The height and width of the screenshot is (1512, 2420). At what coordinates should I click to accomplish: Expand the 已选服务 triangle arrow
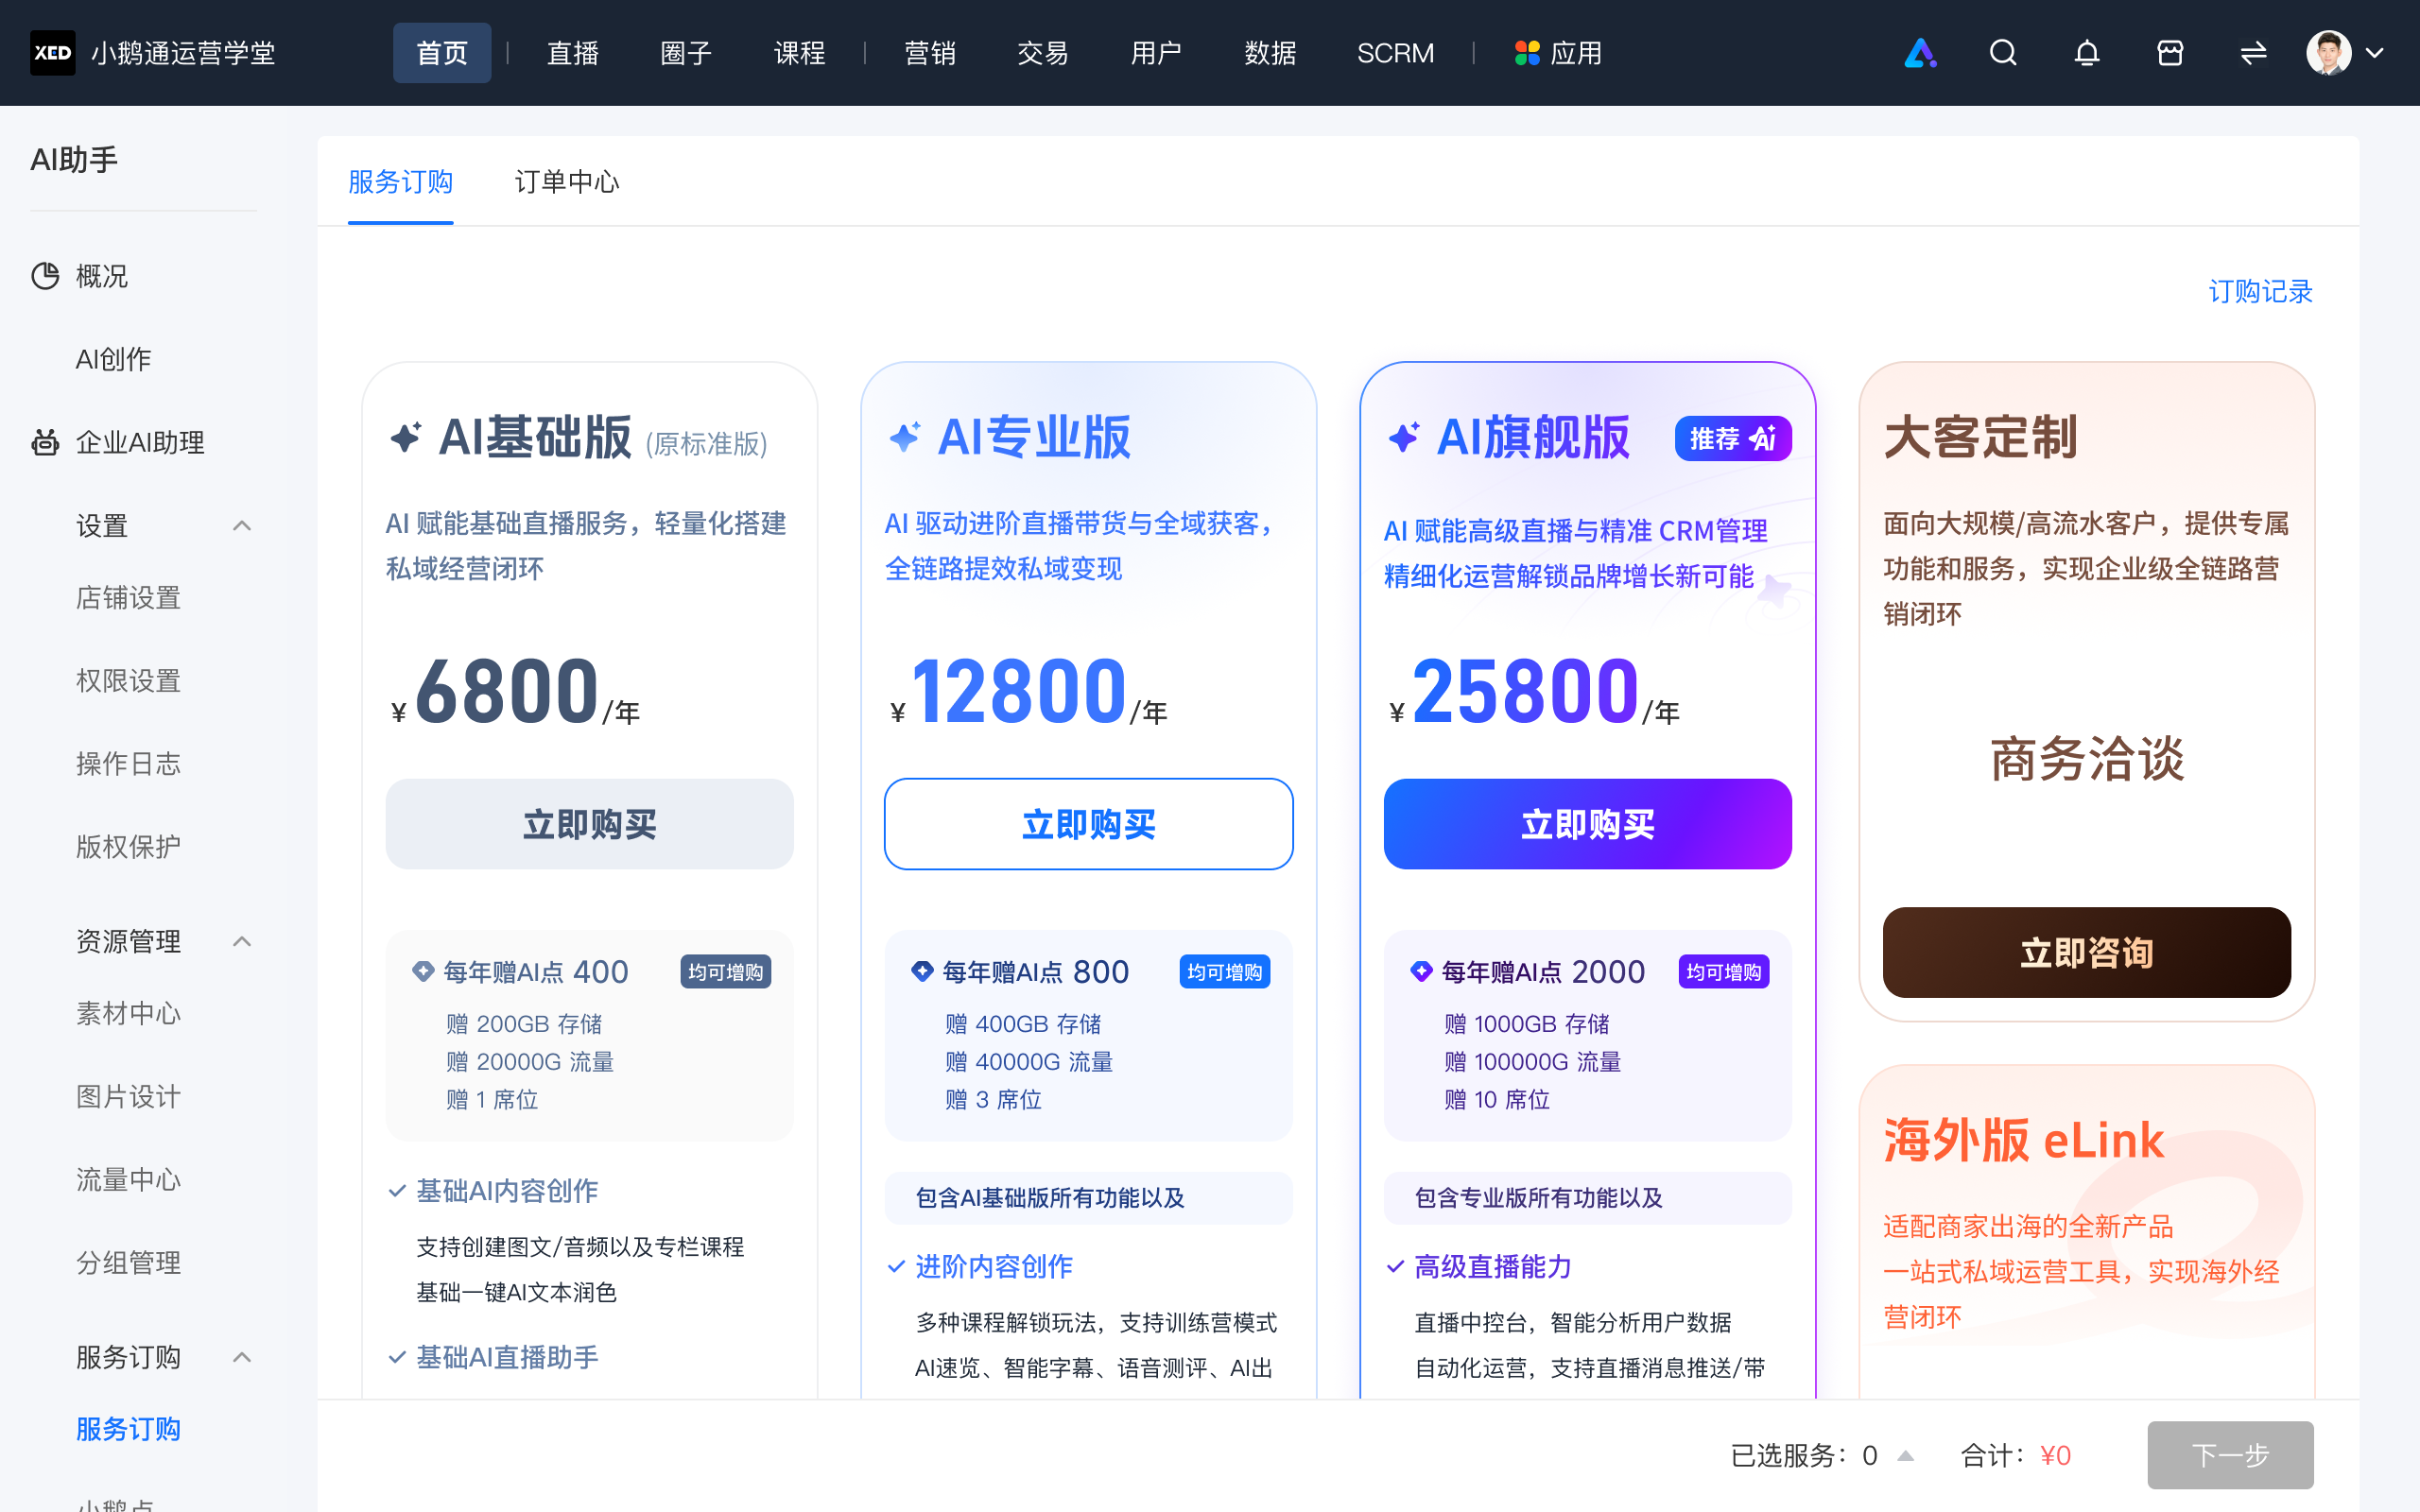coord(1905,1455)
